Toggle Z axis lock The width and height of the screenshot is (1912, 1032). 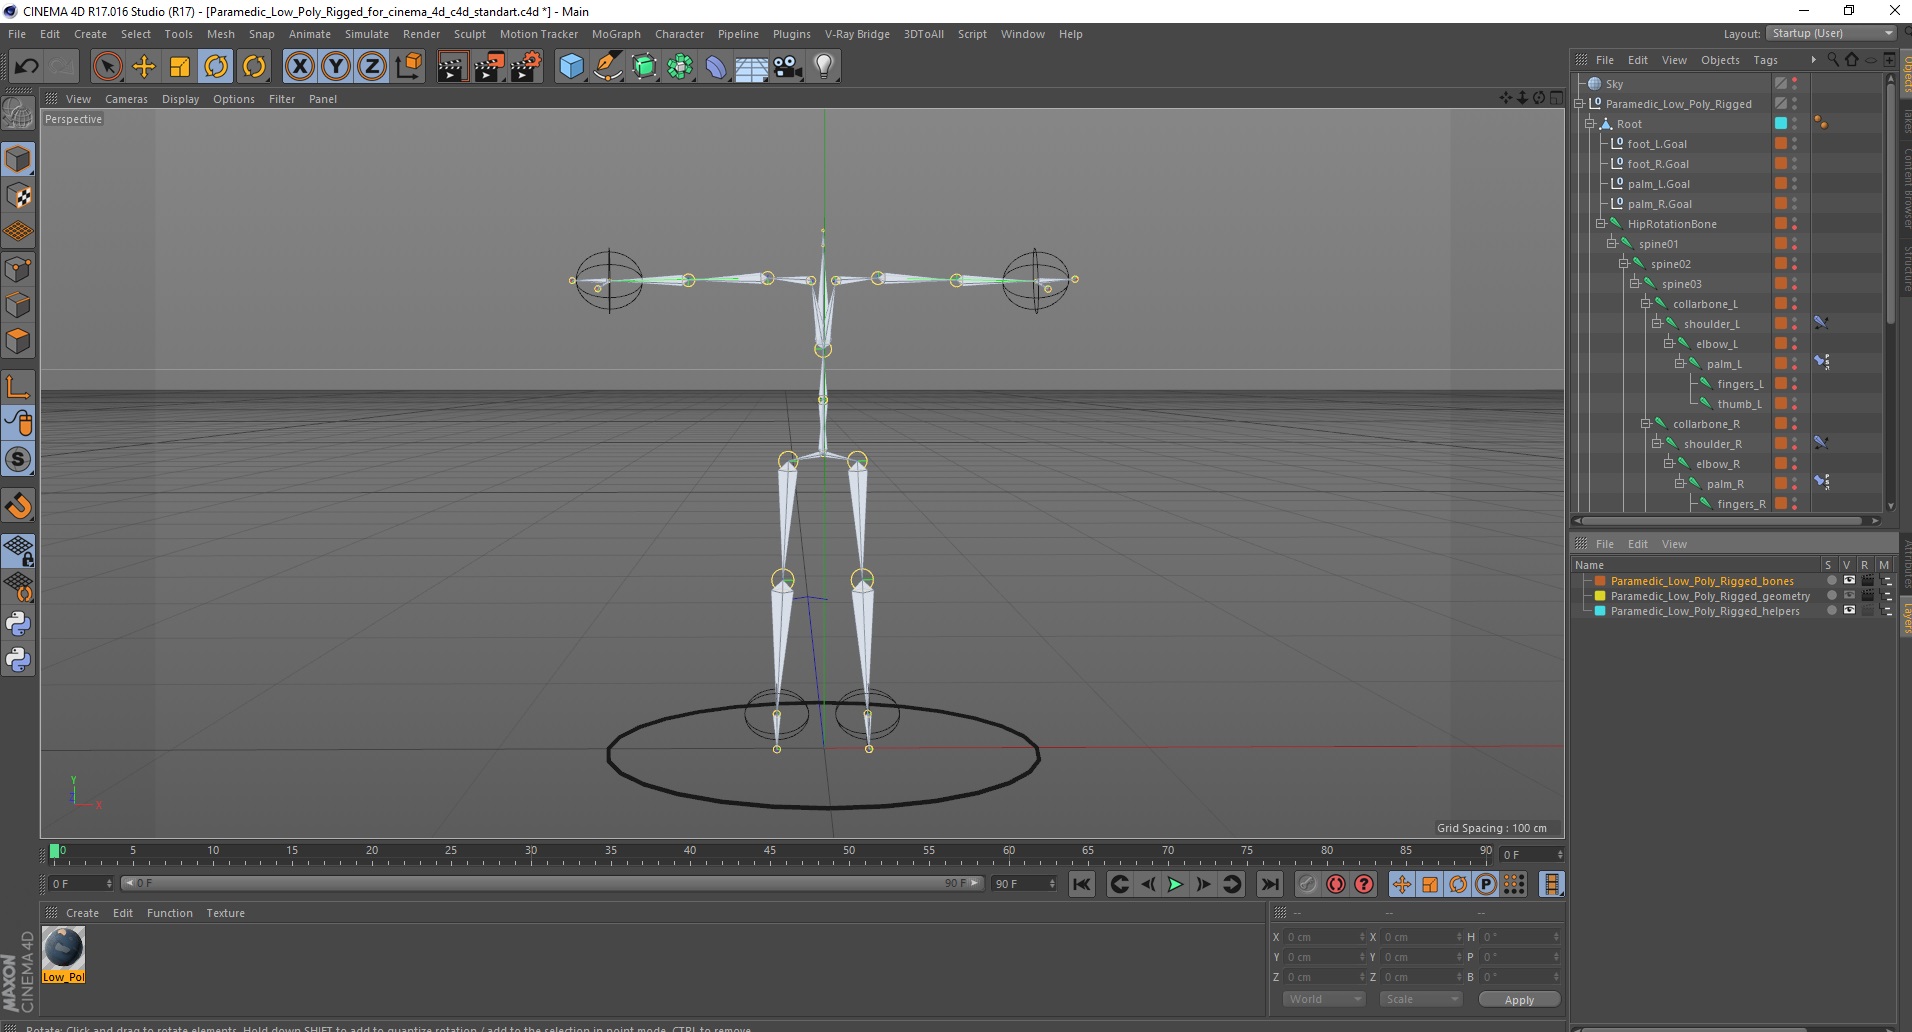[x=372, y=67]
